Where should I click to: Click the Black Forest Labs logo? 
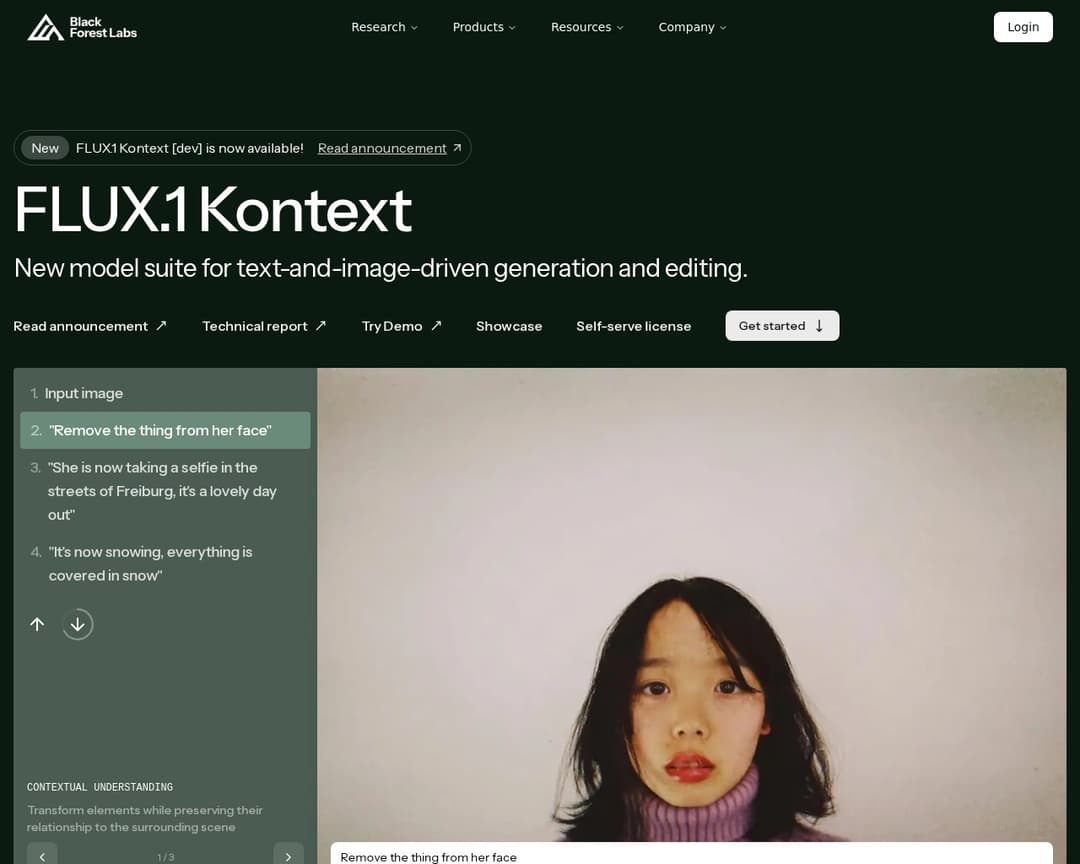(82, 28)
